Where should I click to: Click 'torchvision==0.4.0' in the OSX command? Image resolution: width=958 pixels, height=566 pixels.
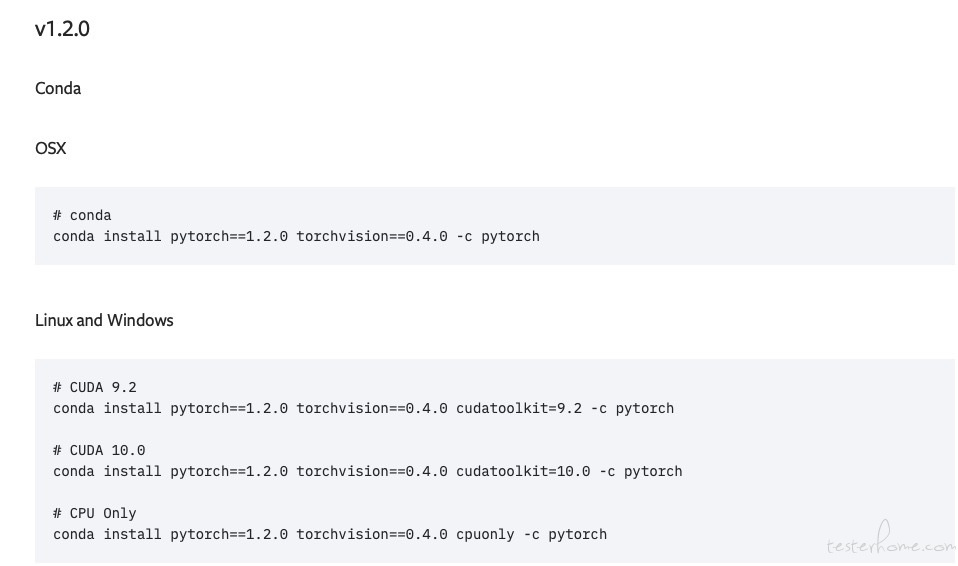(x=372, y=237)
